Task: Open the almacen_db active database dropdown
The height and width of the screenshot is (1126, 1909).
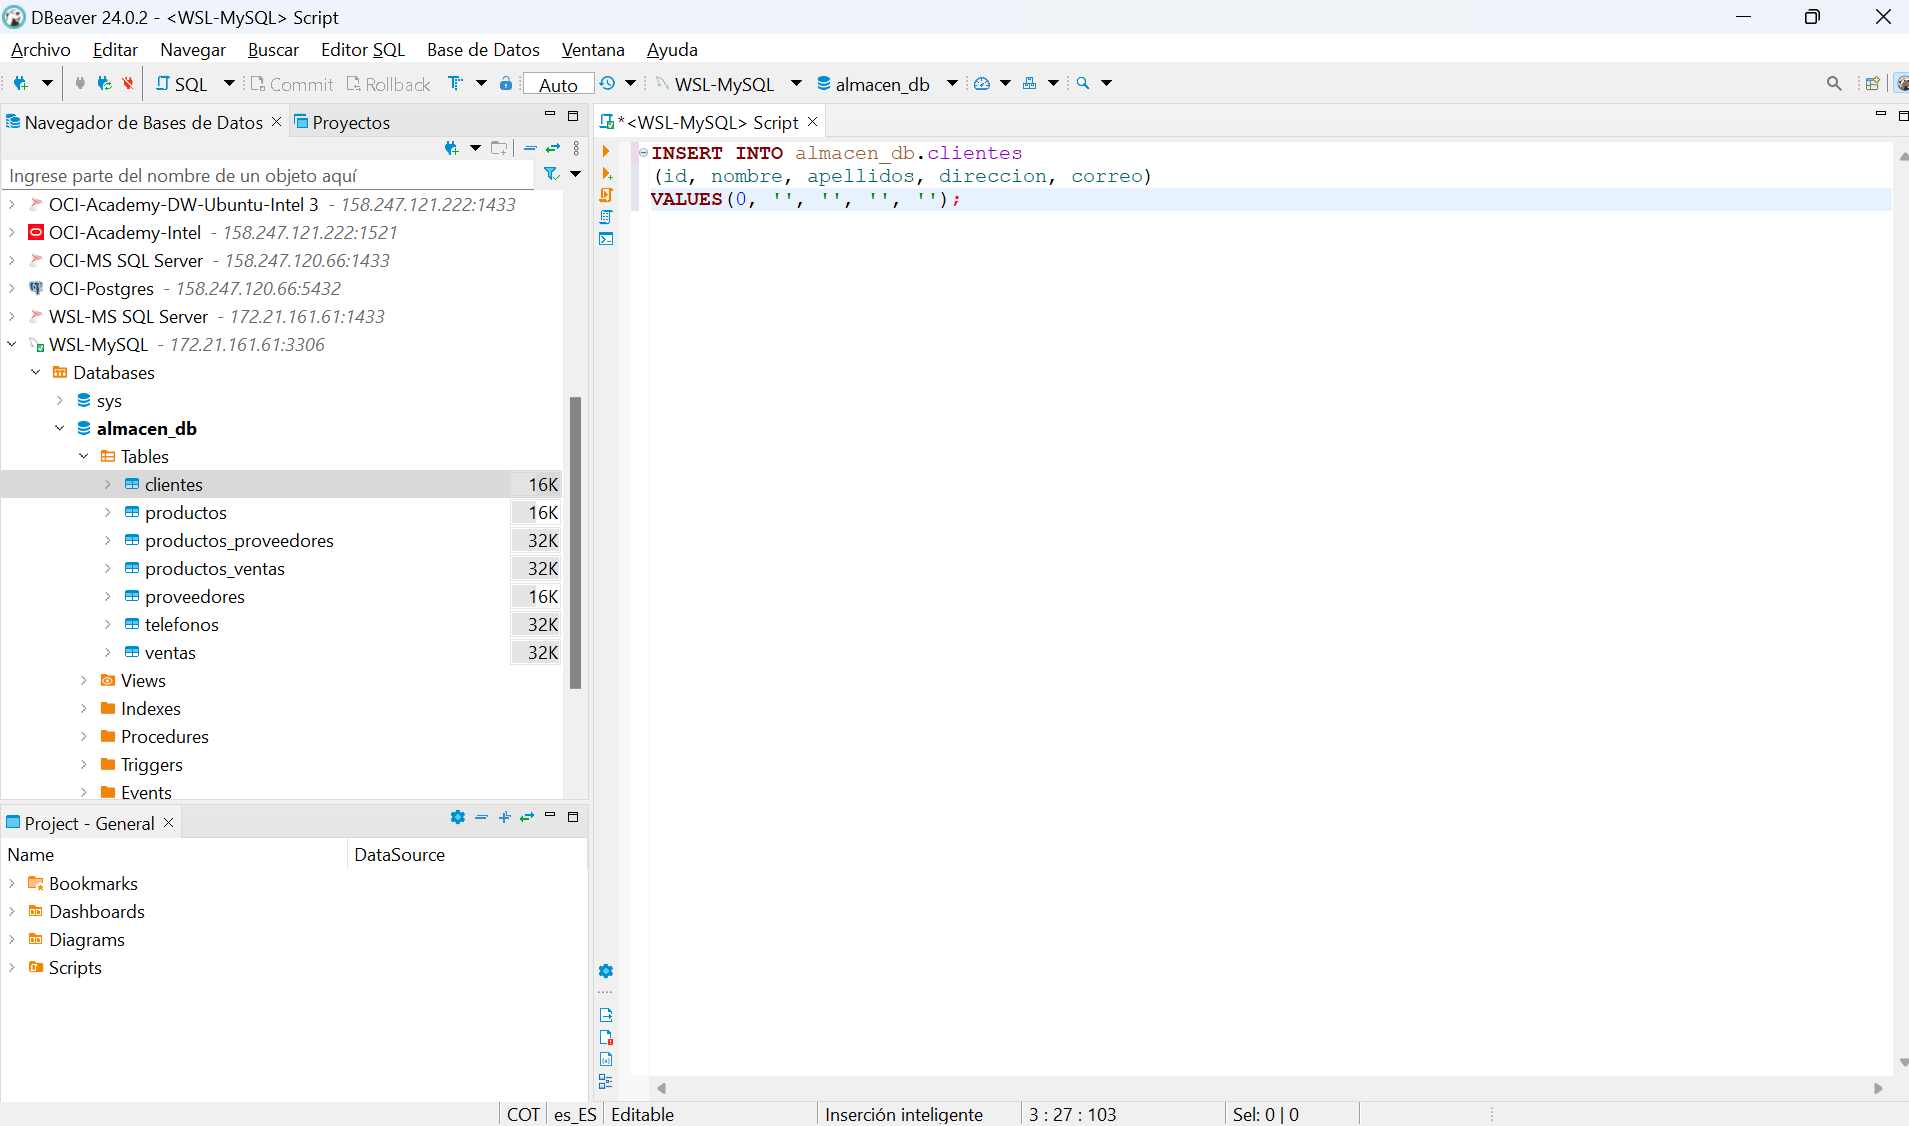Action: click(952, 84)
